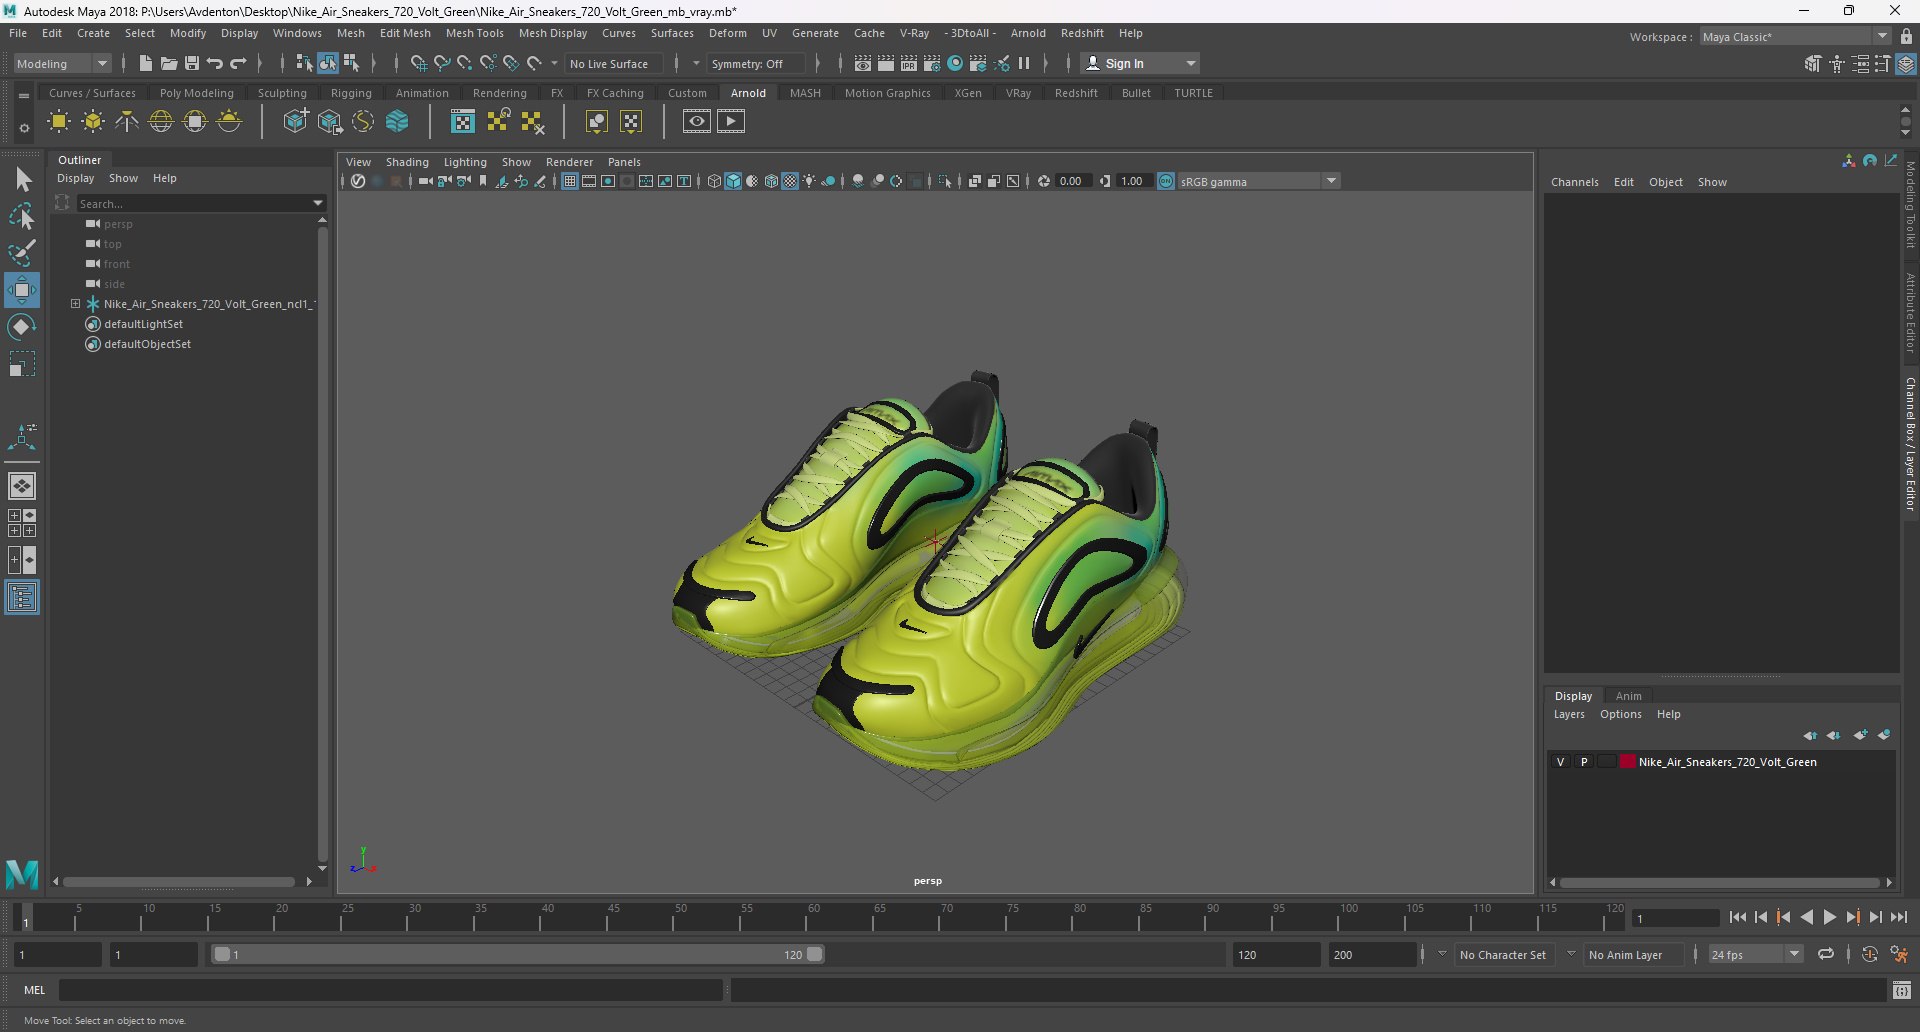Click the Sign In button

1124,63
